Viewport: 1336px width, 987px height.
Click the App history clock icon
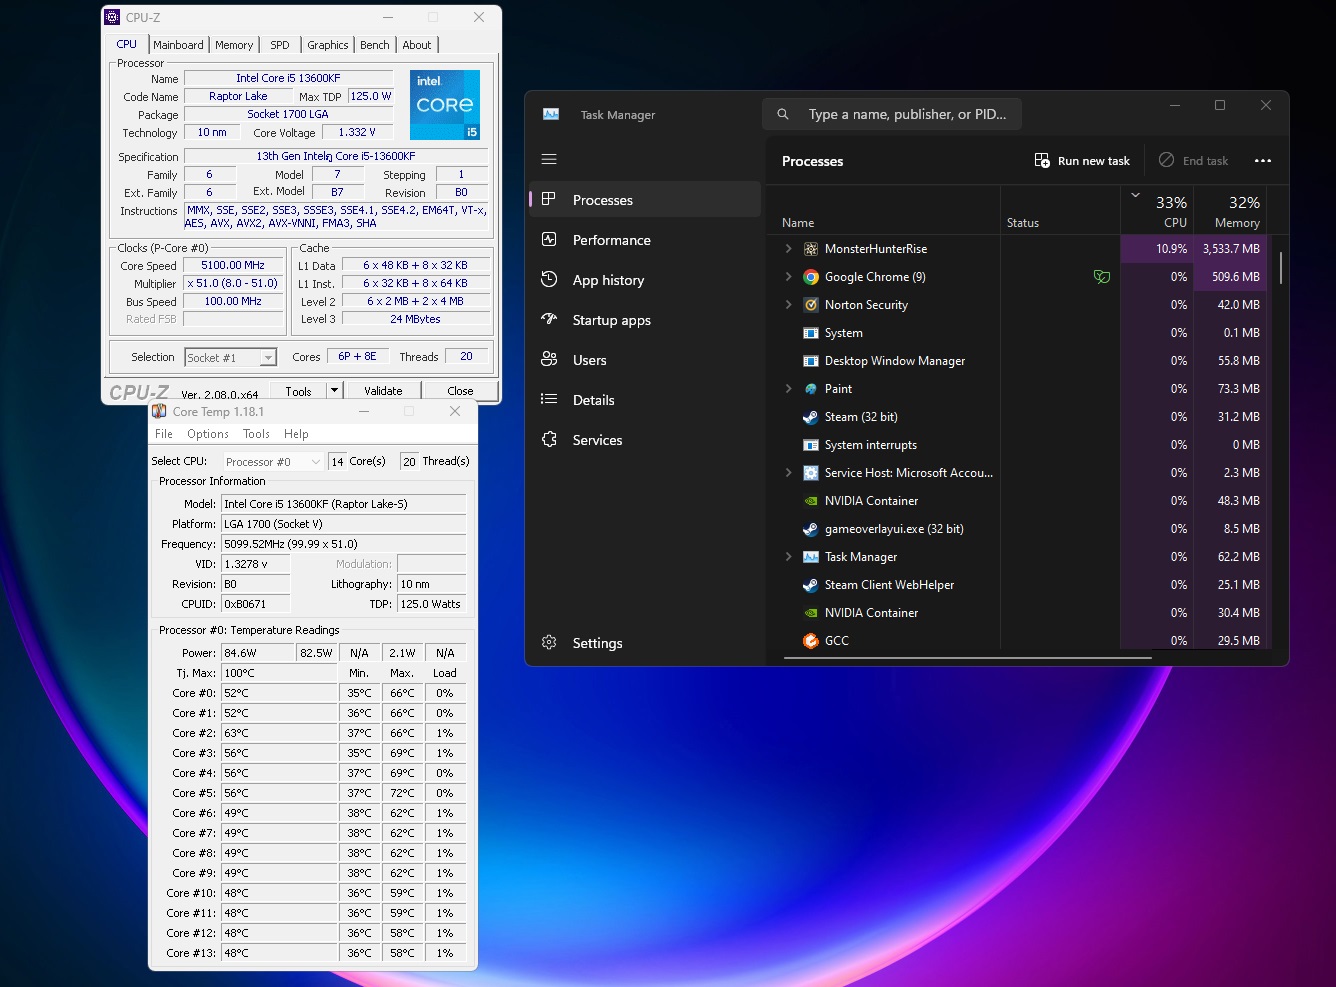pyautogui.click(x=549, y=279)
